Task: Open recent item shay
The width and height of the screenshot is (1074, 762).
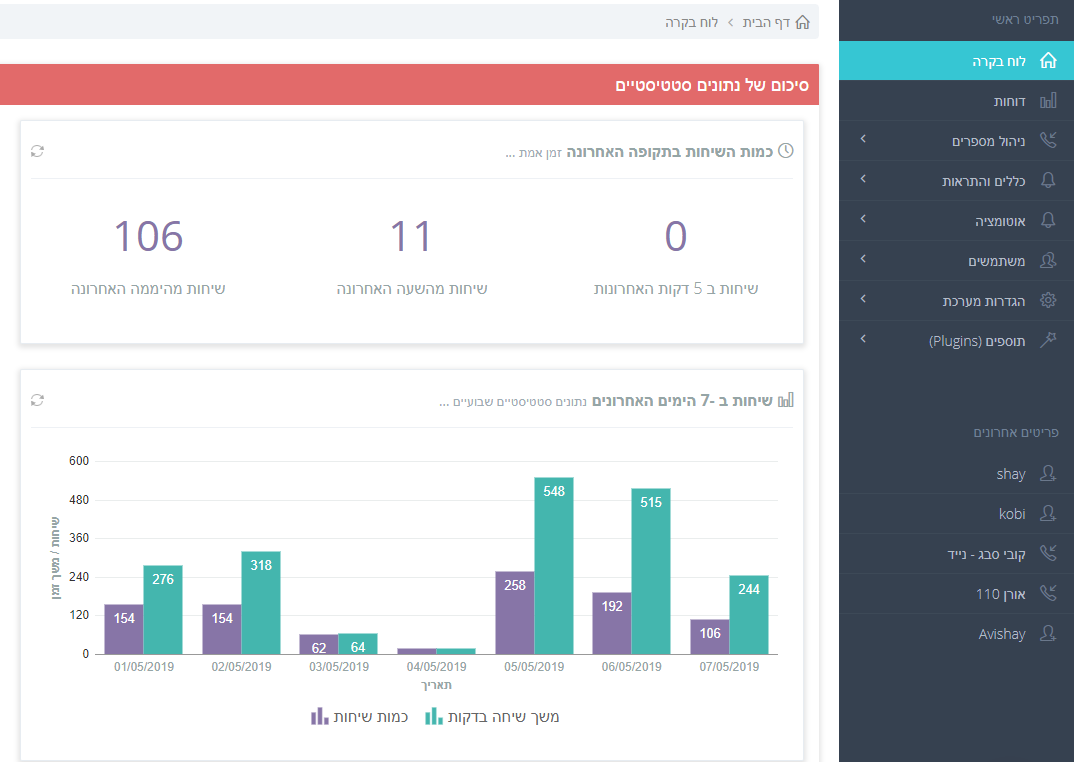Action: point(956,474)
